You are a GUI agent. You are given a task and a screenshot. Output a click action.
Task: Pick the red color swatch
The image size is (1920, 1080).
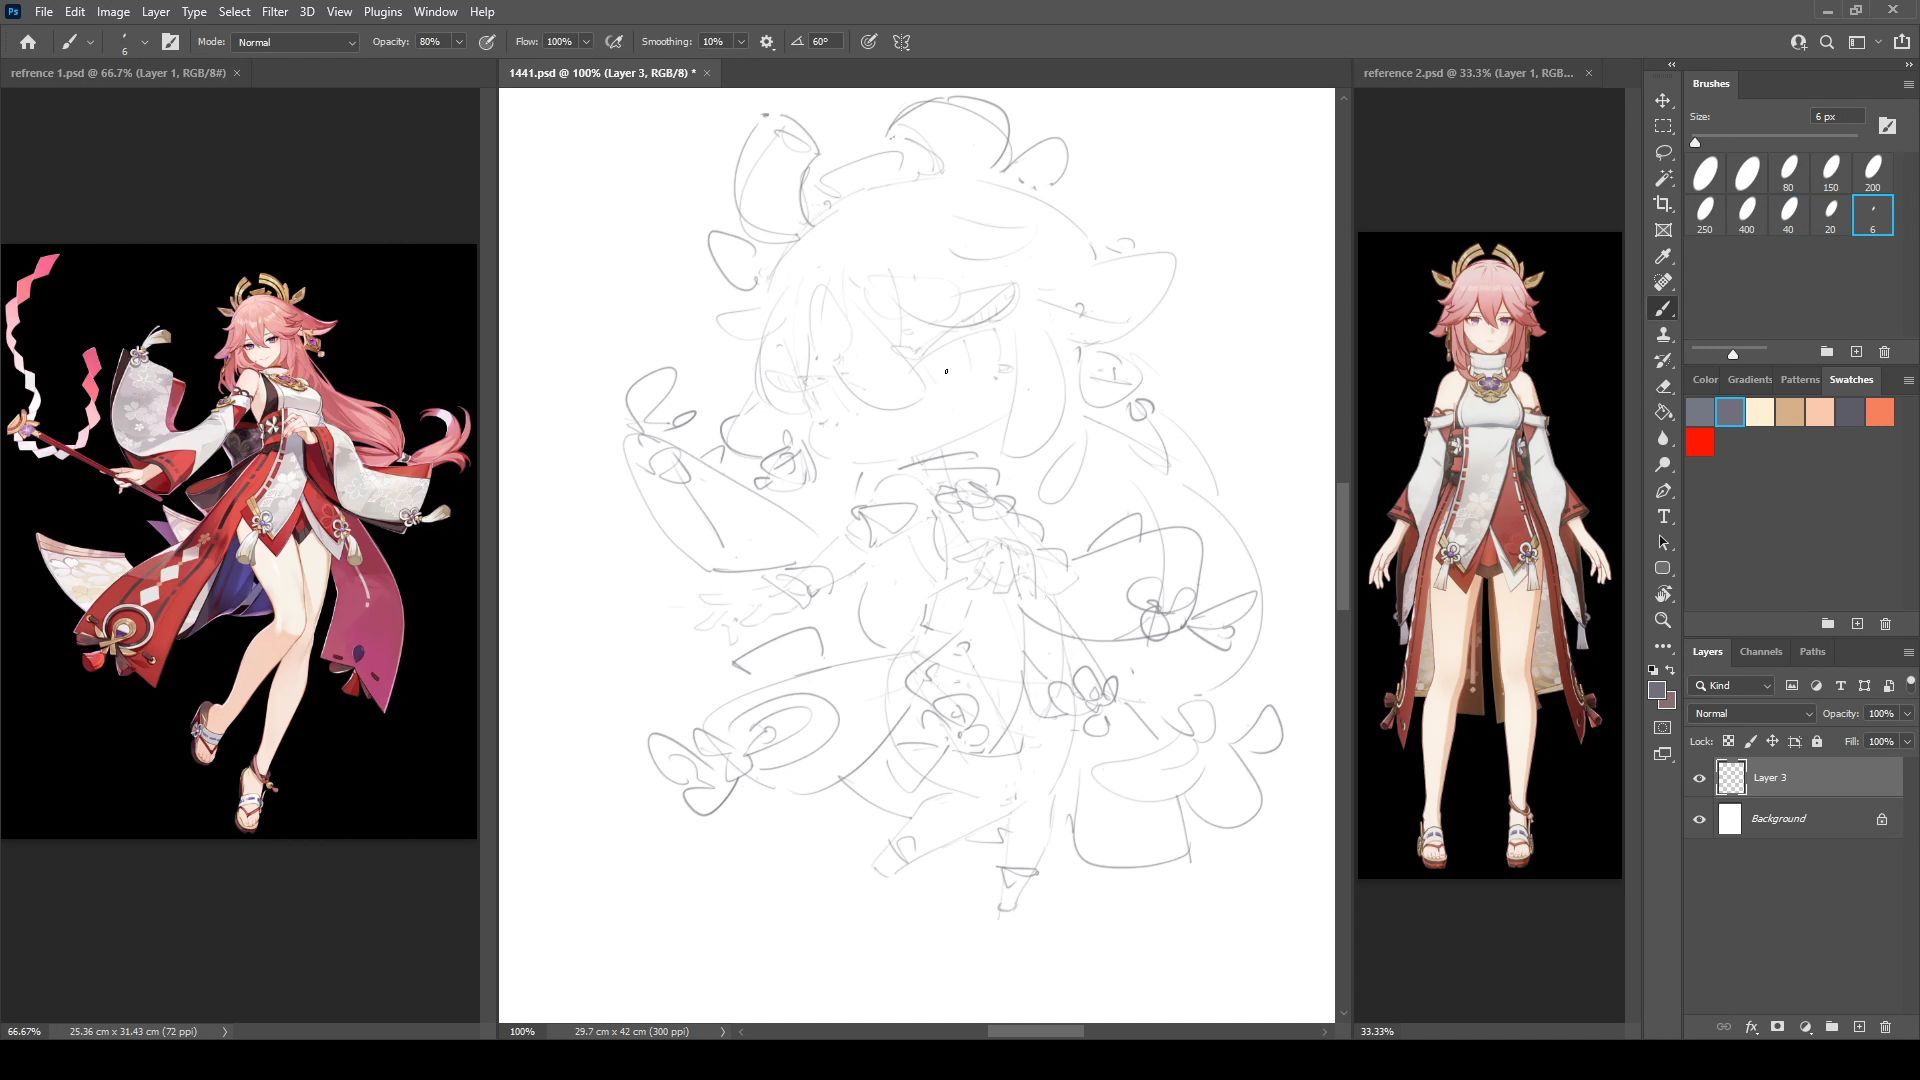coord(1700,442)
